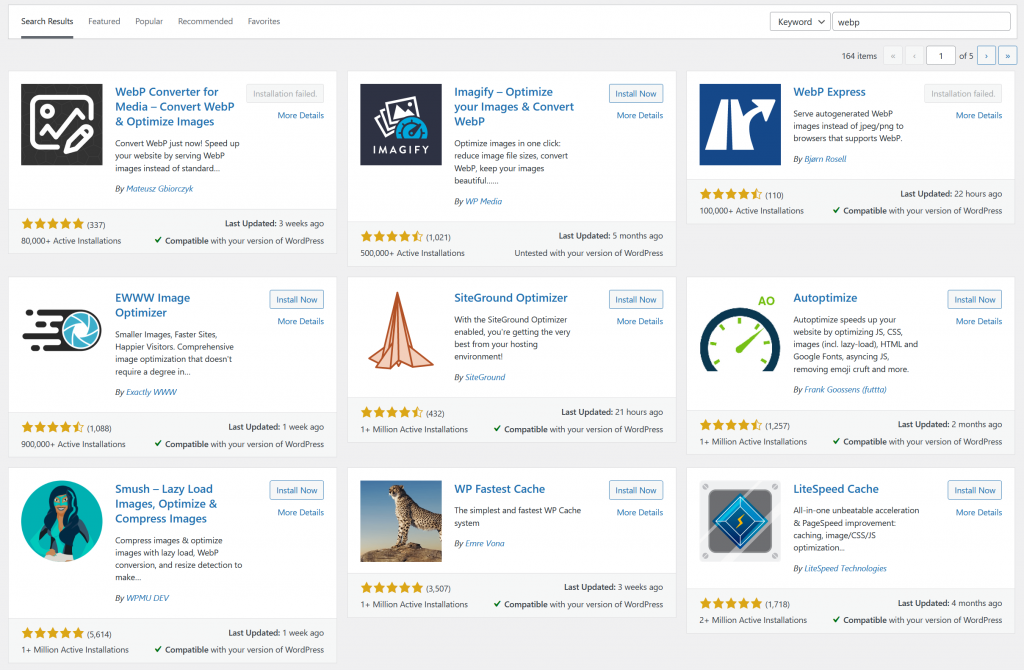Viewport: 1024px width, 670px height.
Task: Open the Smush – Lazy Load Images title
Action: pos(166,503)
